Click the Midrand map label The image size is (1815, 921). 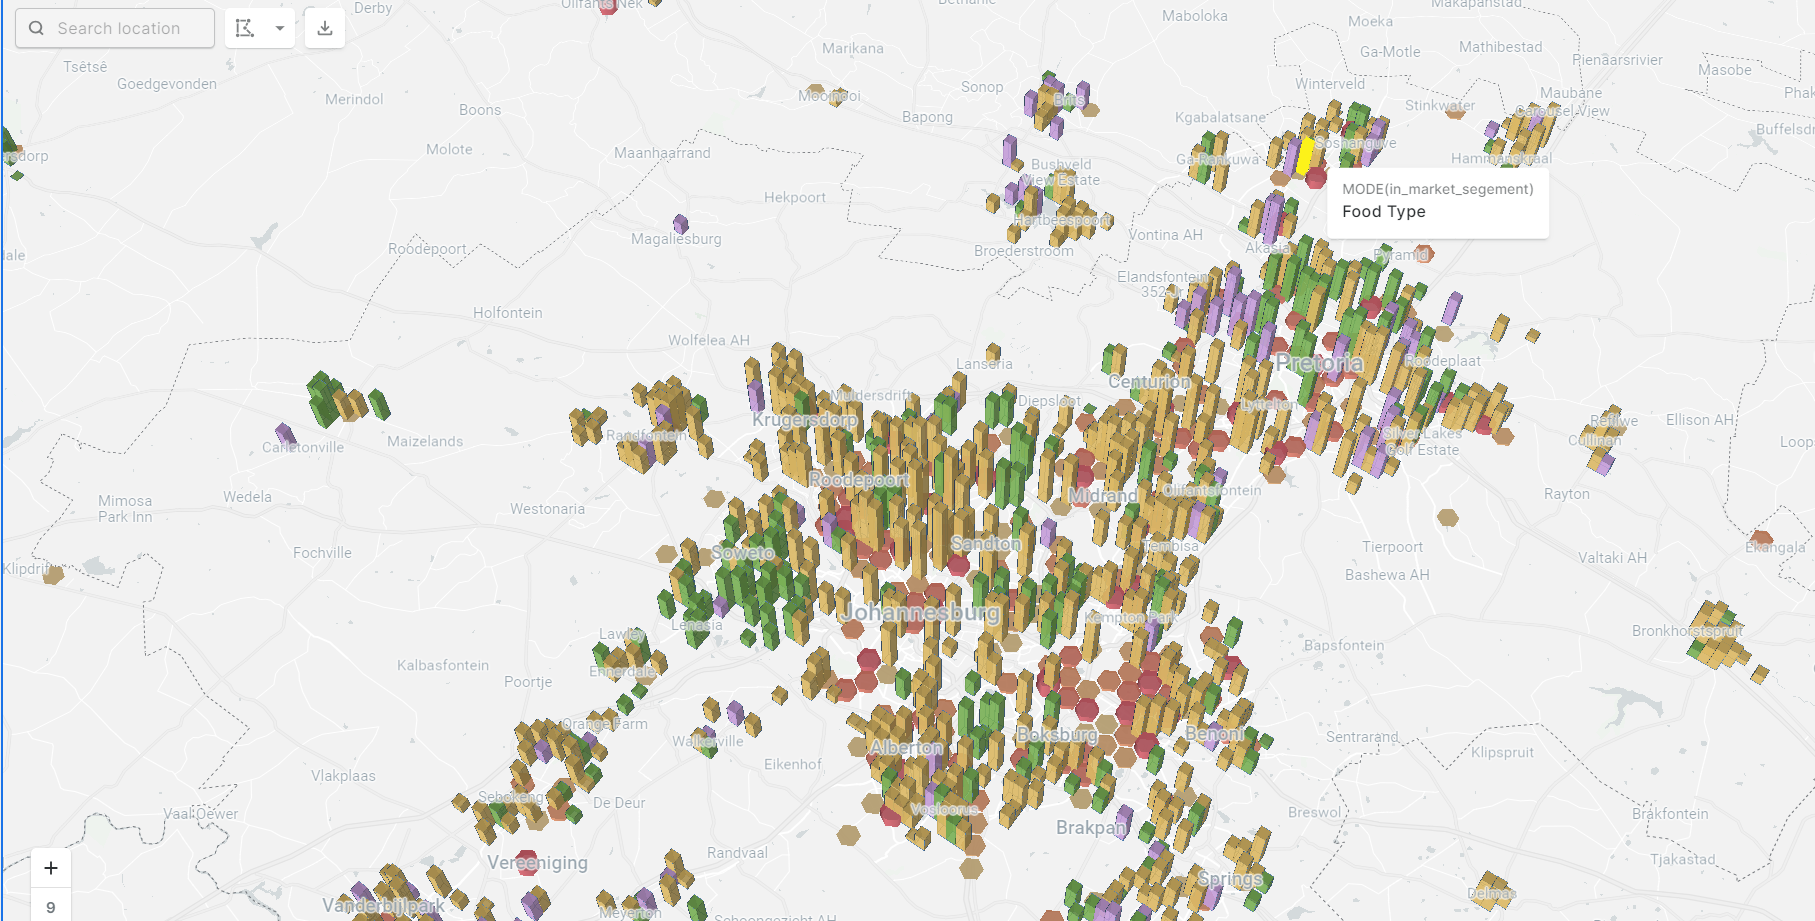(1103, 496)
